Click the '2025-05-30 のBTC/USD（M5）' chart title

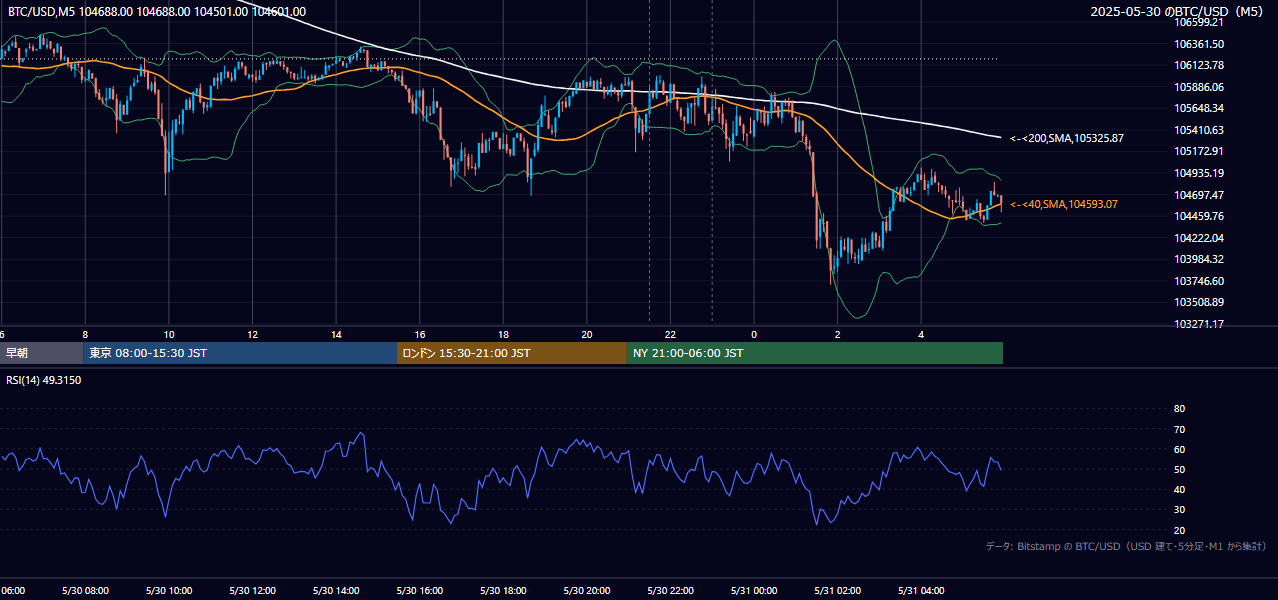(1177, 12)
